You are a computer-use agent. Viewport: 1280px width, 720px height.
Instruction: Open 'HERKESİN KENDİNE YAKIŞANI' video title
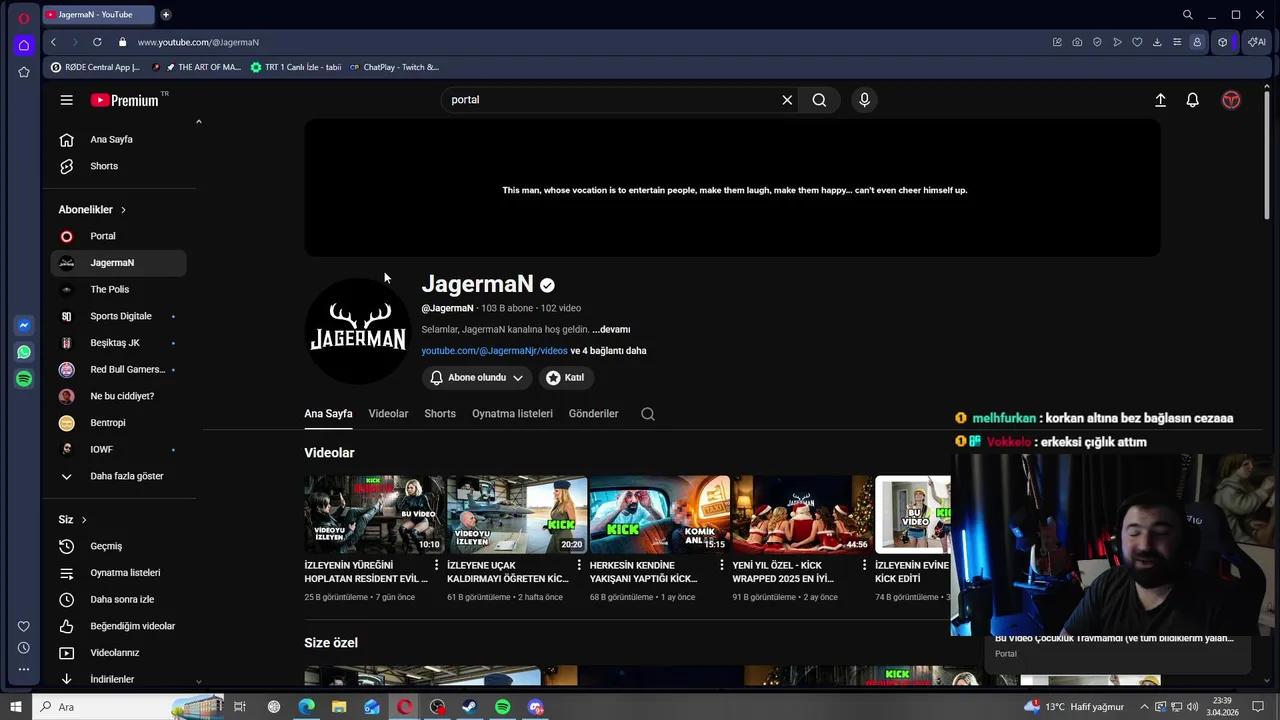pyautogui.click(x=643, y=572)
